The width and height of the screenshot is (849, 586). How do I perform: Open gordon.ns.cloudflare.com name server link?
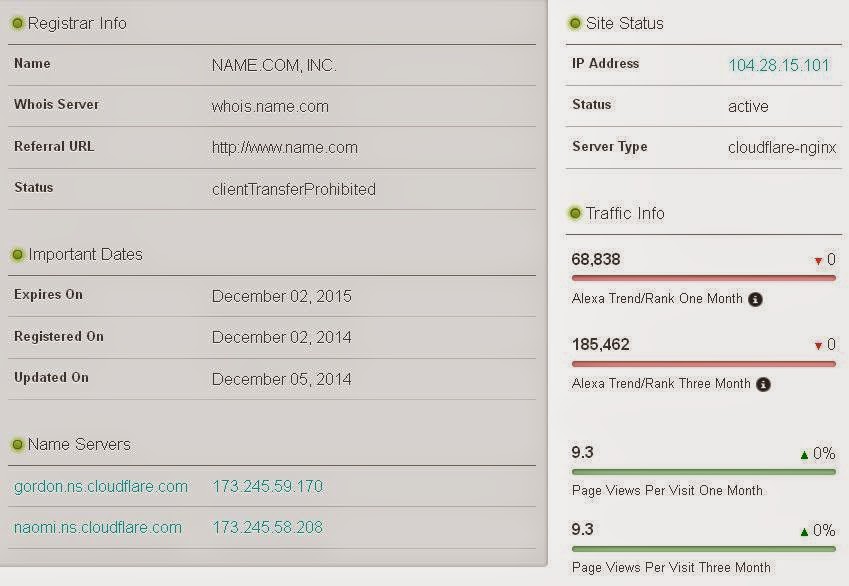click(101, 486)
